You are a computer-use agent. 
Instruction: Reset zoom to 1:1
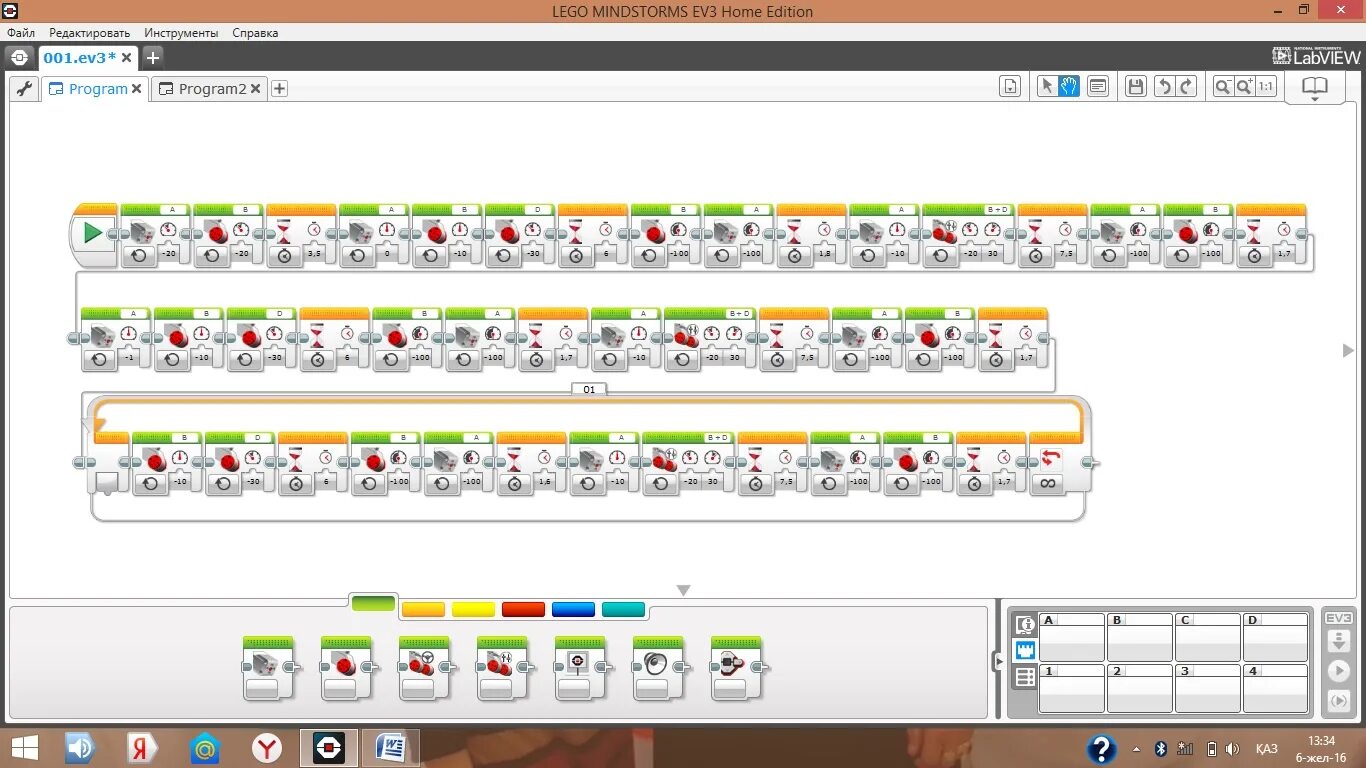pyautogui.click(x=1266, y=87)
